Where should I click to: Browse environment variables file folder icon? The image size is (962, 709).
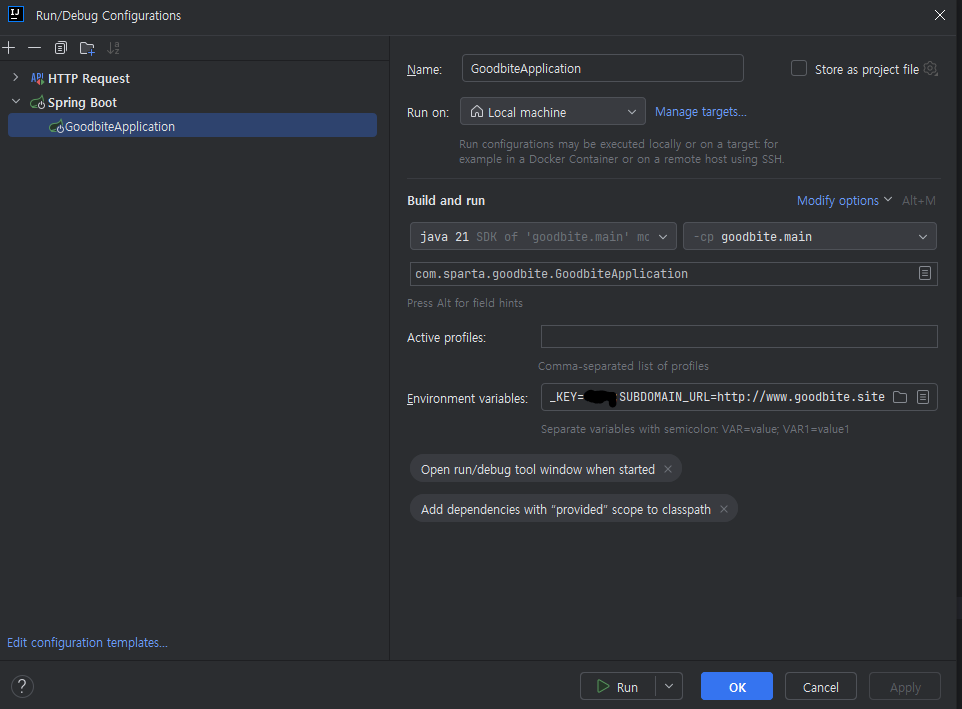point(900,397)
